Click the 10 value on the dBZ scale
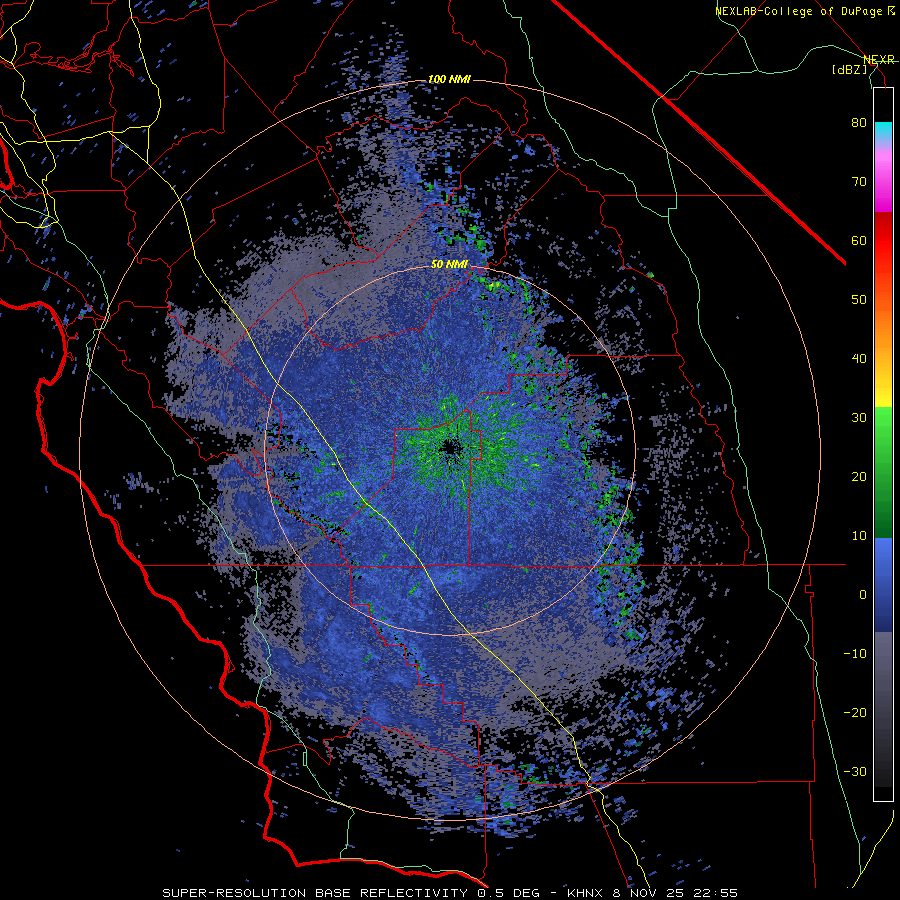 (859, 536)
